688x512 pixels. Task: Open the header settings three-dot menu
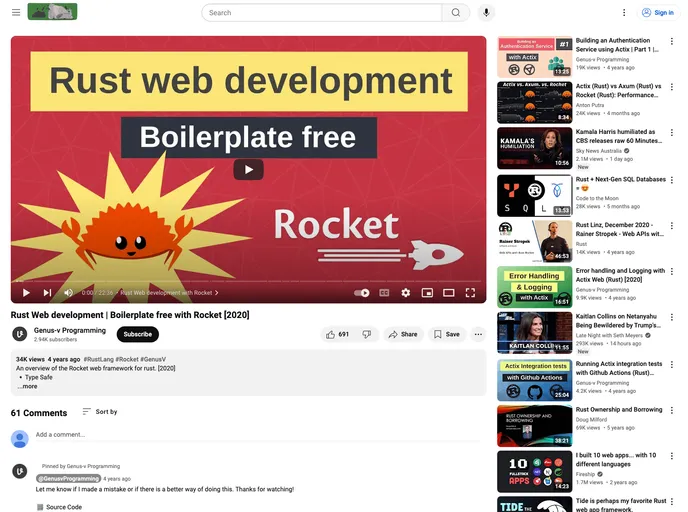click(x=624, y=13)
